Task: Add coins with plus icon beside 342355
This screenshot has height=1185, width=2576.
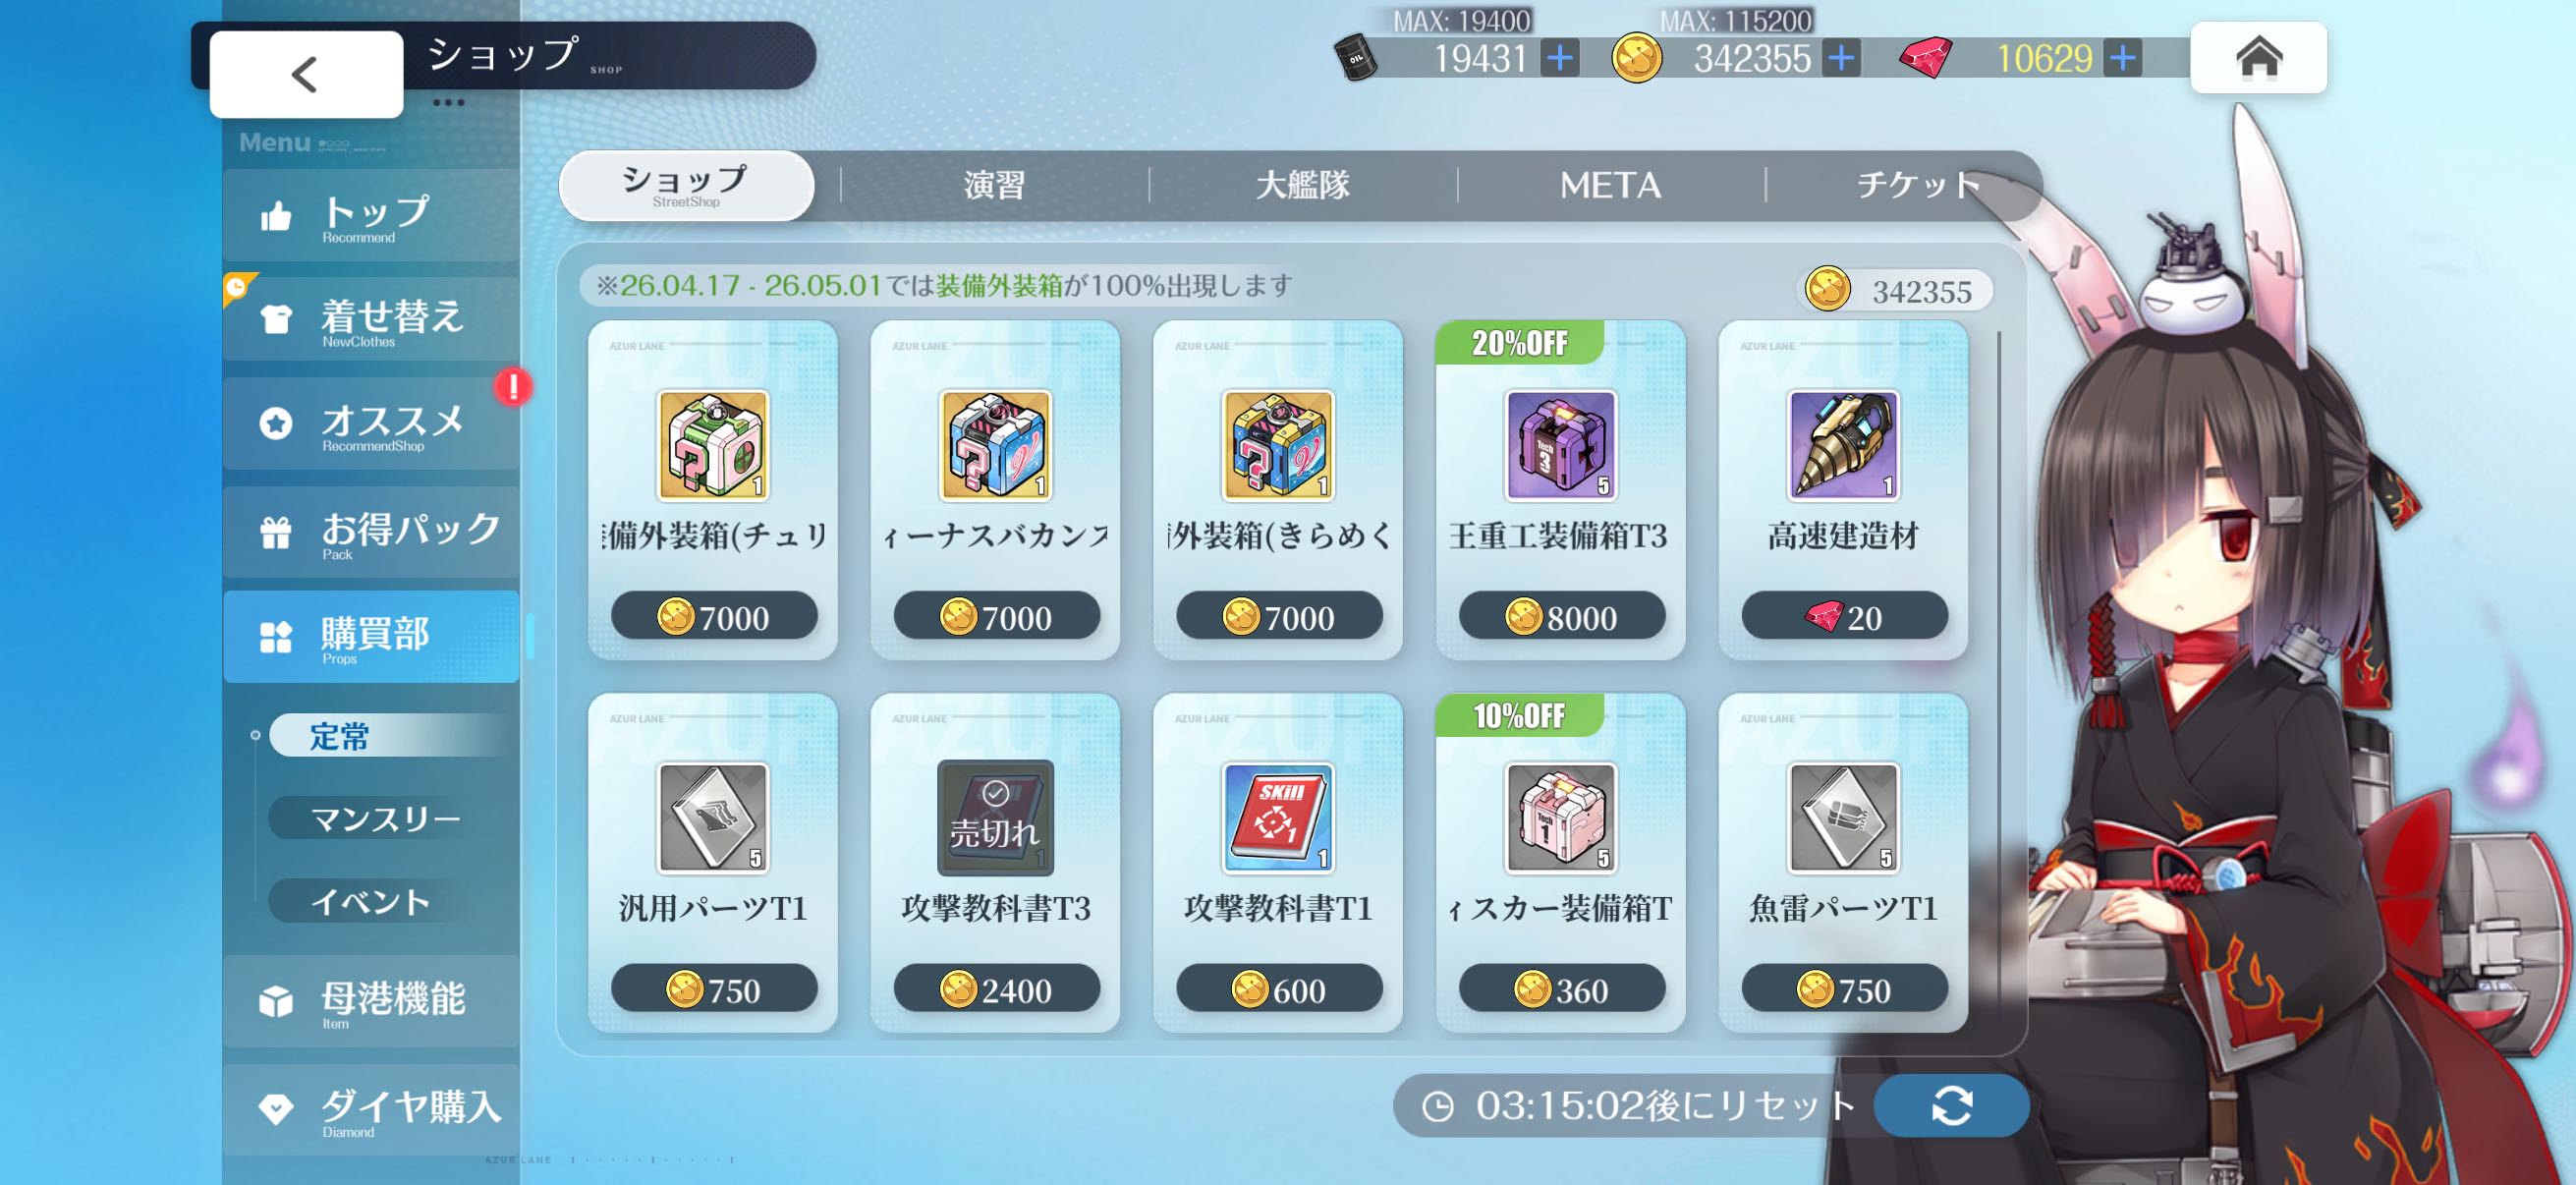Action: coord(1841,58)
